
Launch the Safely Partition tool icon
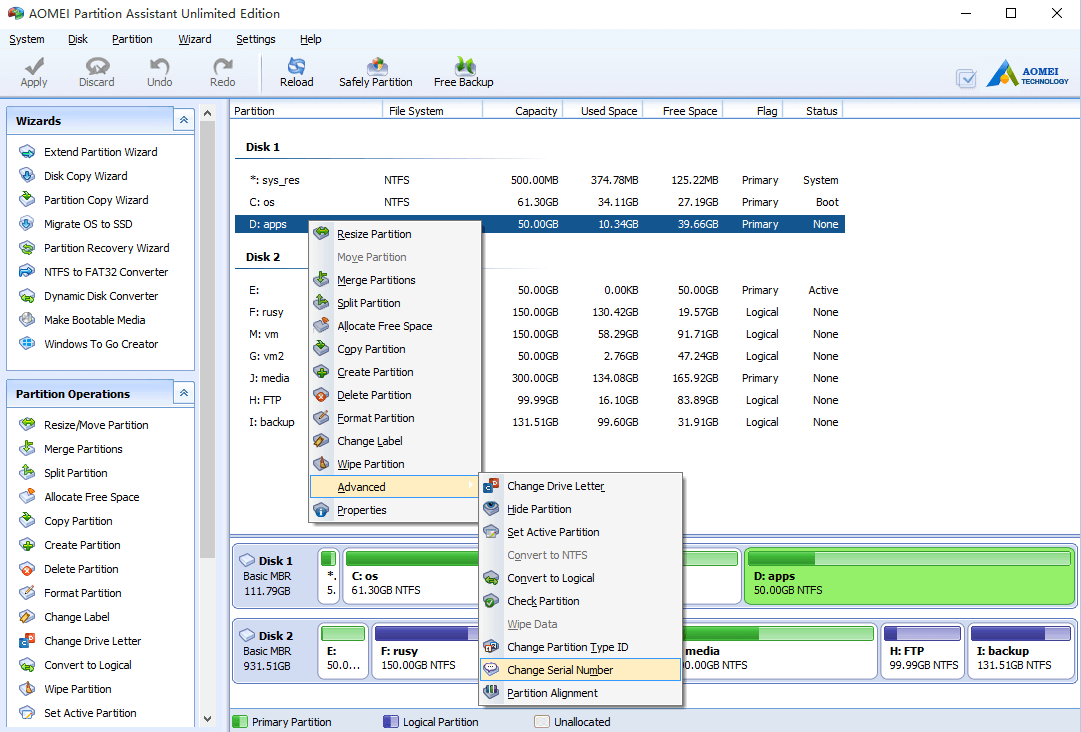pyautogui.click(x=376, y=66)
